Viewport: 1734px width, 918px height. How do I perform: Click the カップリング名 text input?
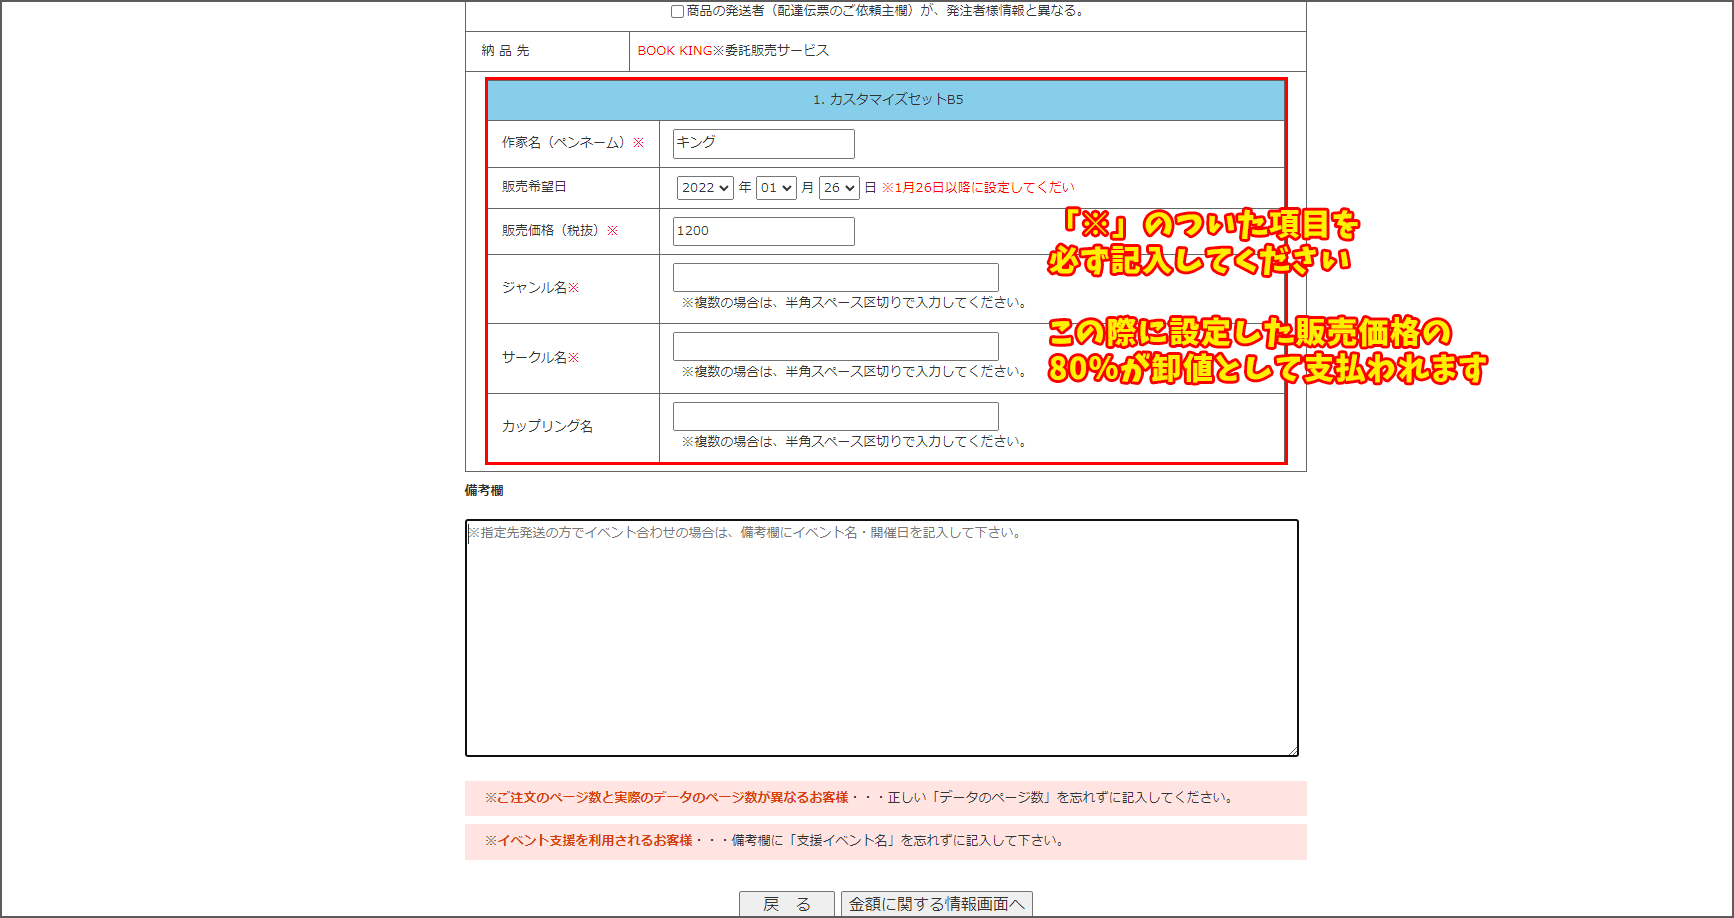(835, 416)
